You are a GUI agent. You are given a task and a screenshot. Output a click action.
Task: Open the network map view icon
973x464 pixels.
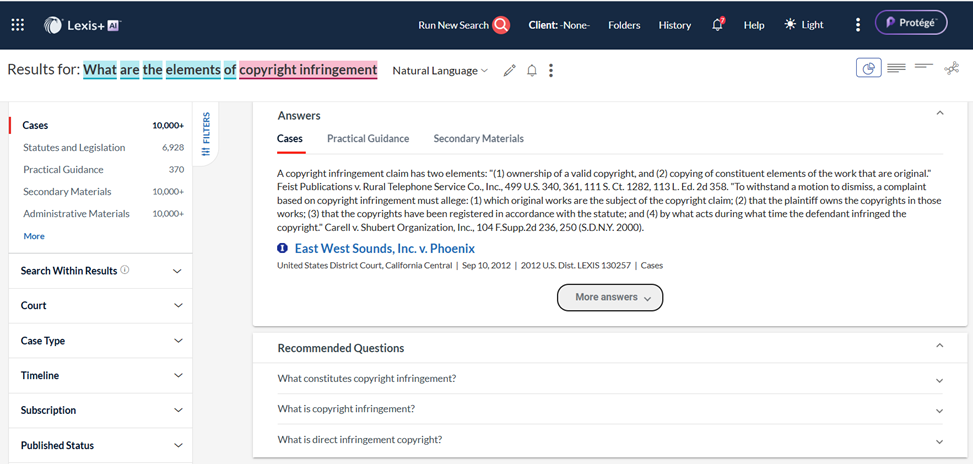point(951,68)
